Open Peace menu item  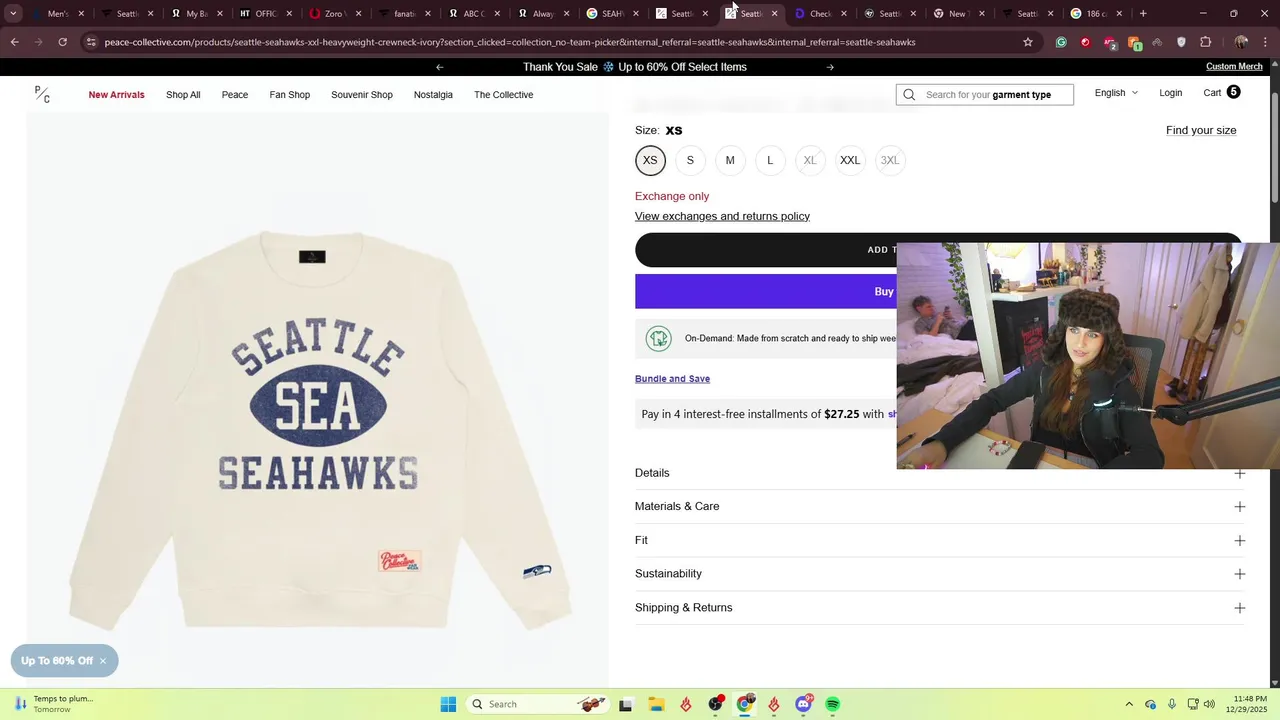pyautogui.click(x=235, y=95)
